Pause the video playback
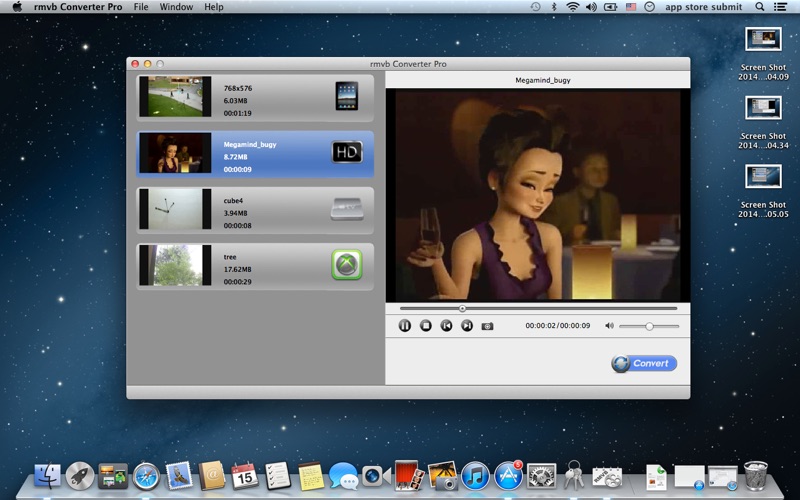Screen dimensions: 800x500 point(405,326)
